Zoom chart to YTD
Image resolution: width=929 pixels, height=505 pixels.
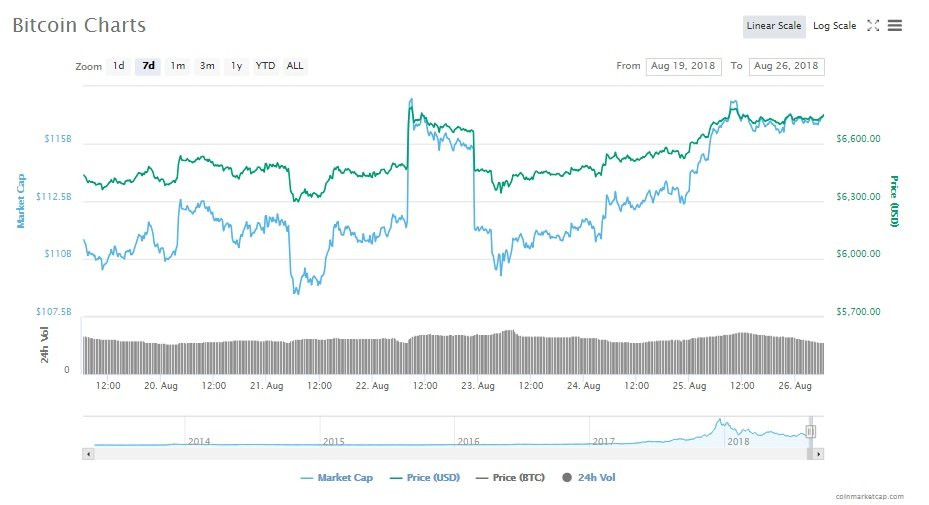(265, 66)
